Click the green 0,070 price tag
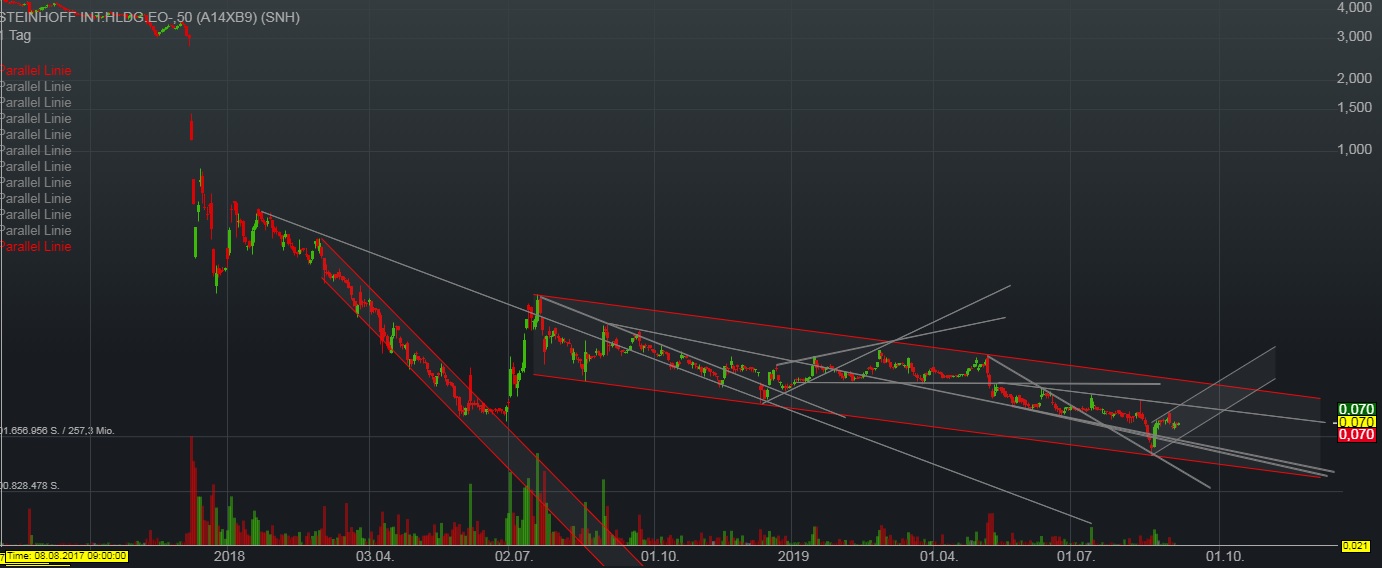Image resolution: width=1382 pixels, height=568 pixels. pos(1356,410)
